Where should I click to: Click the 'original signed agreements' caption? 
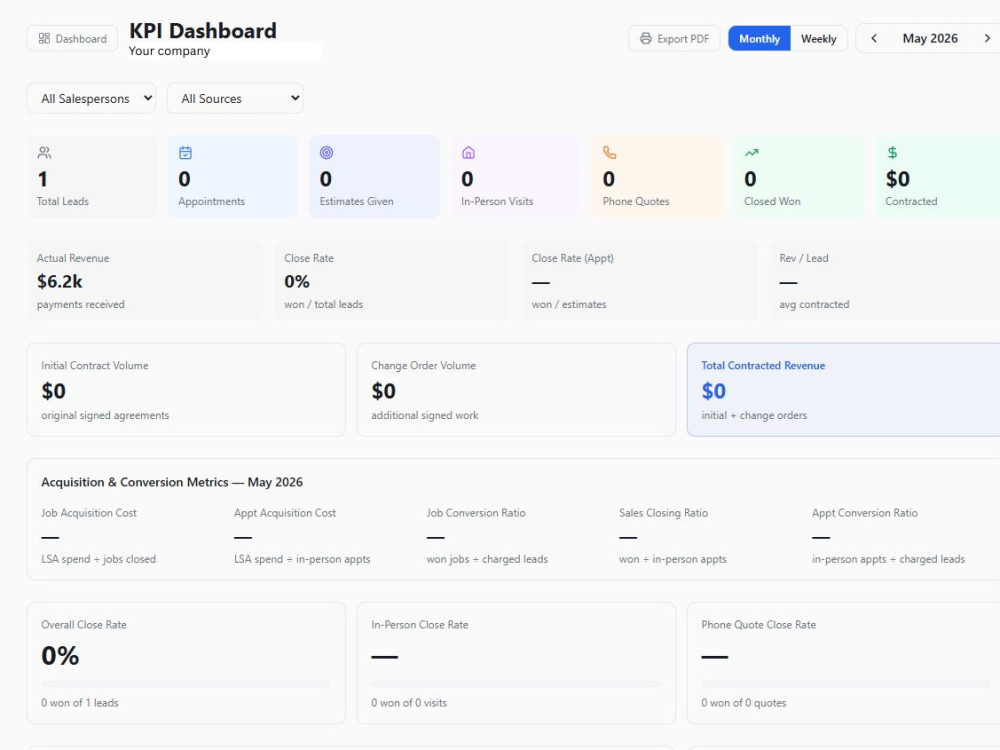pos(105,415)
